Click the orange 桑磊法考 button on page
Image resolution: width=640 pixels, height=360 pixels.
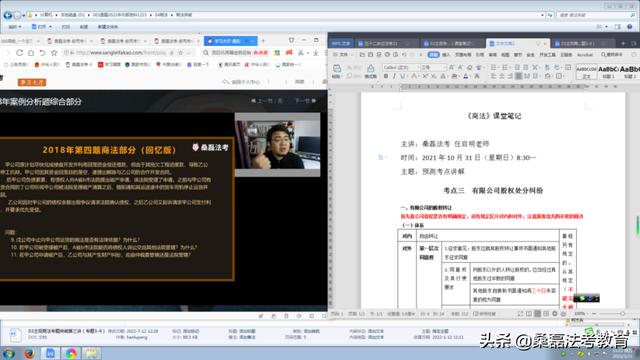point(32,82)
